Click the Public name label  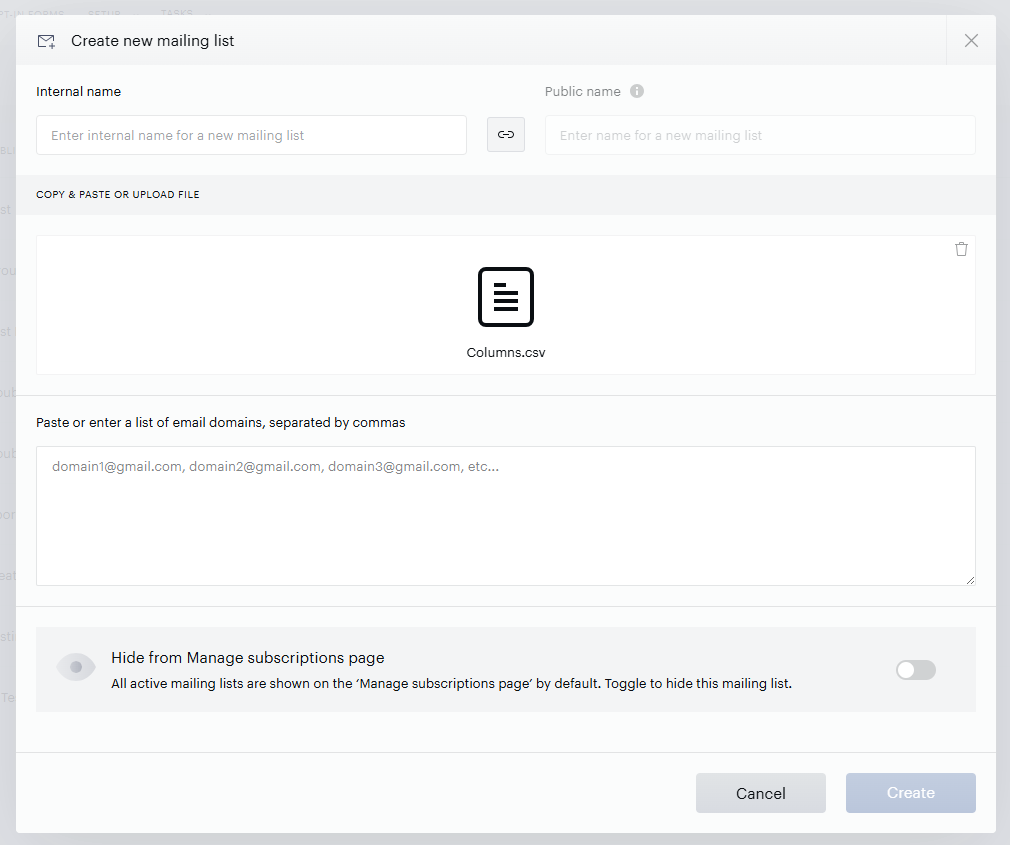583,91
